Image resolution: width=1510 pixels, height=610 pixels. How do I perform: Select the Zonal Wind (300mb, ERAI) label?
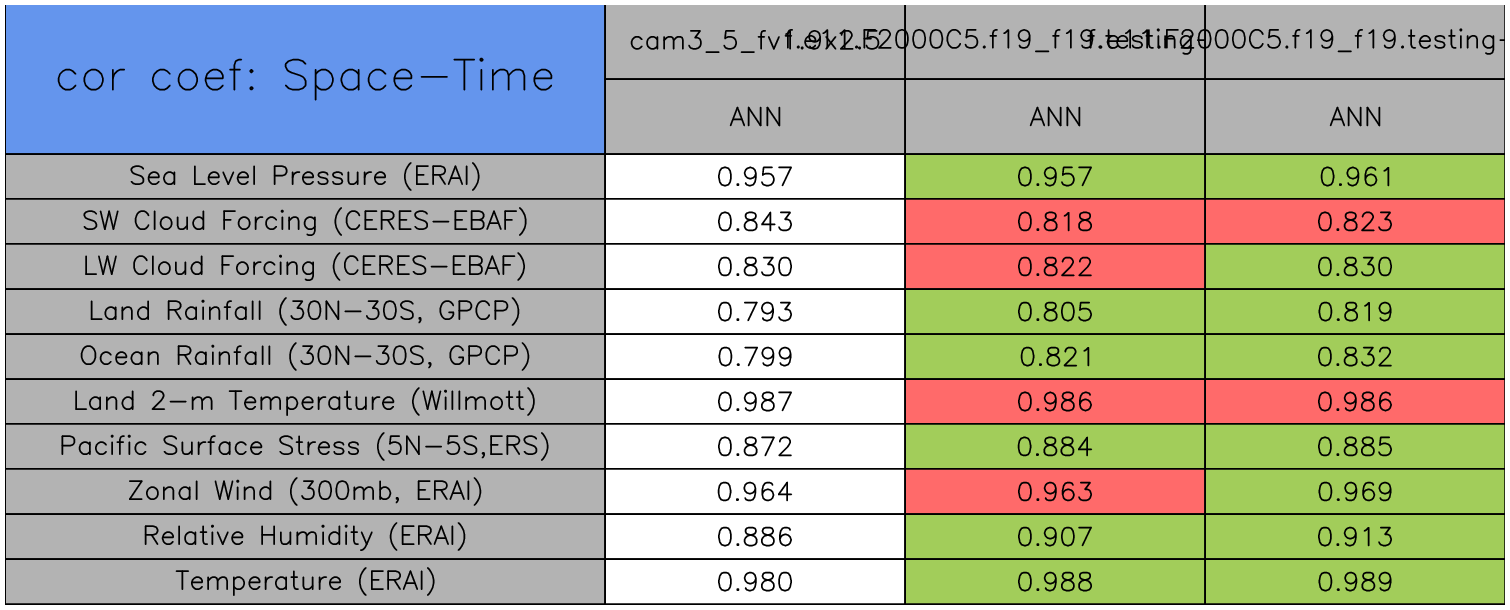[305, 492]
